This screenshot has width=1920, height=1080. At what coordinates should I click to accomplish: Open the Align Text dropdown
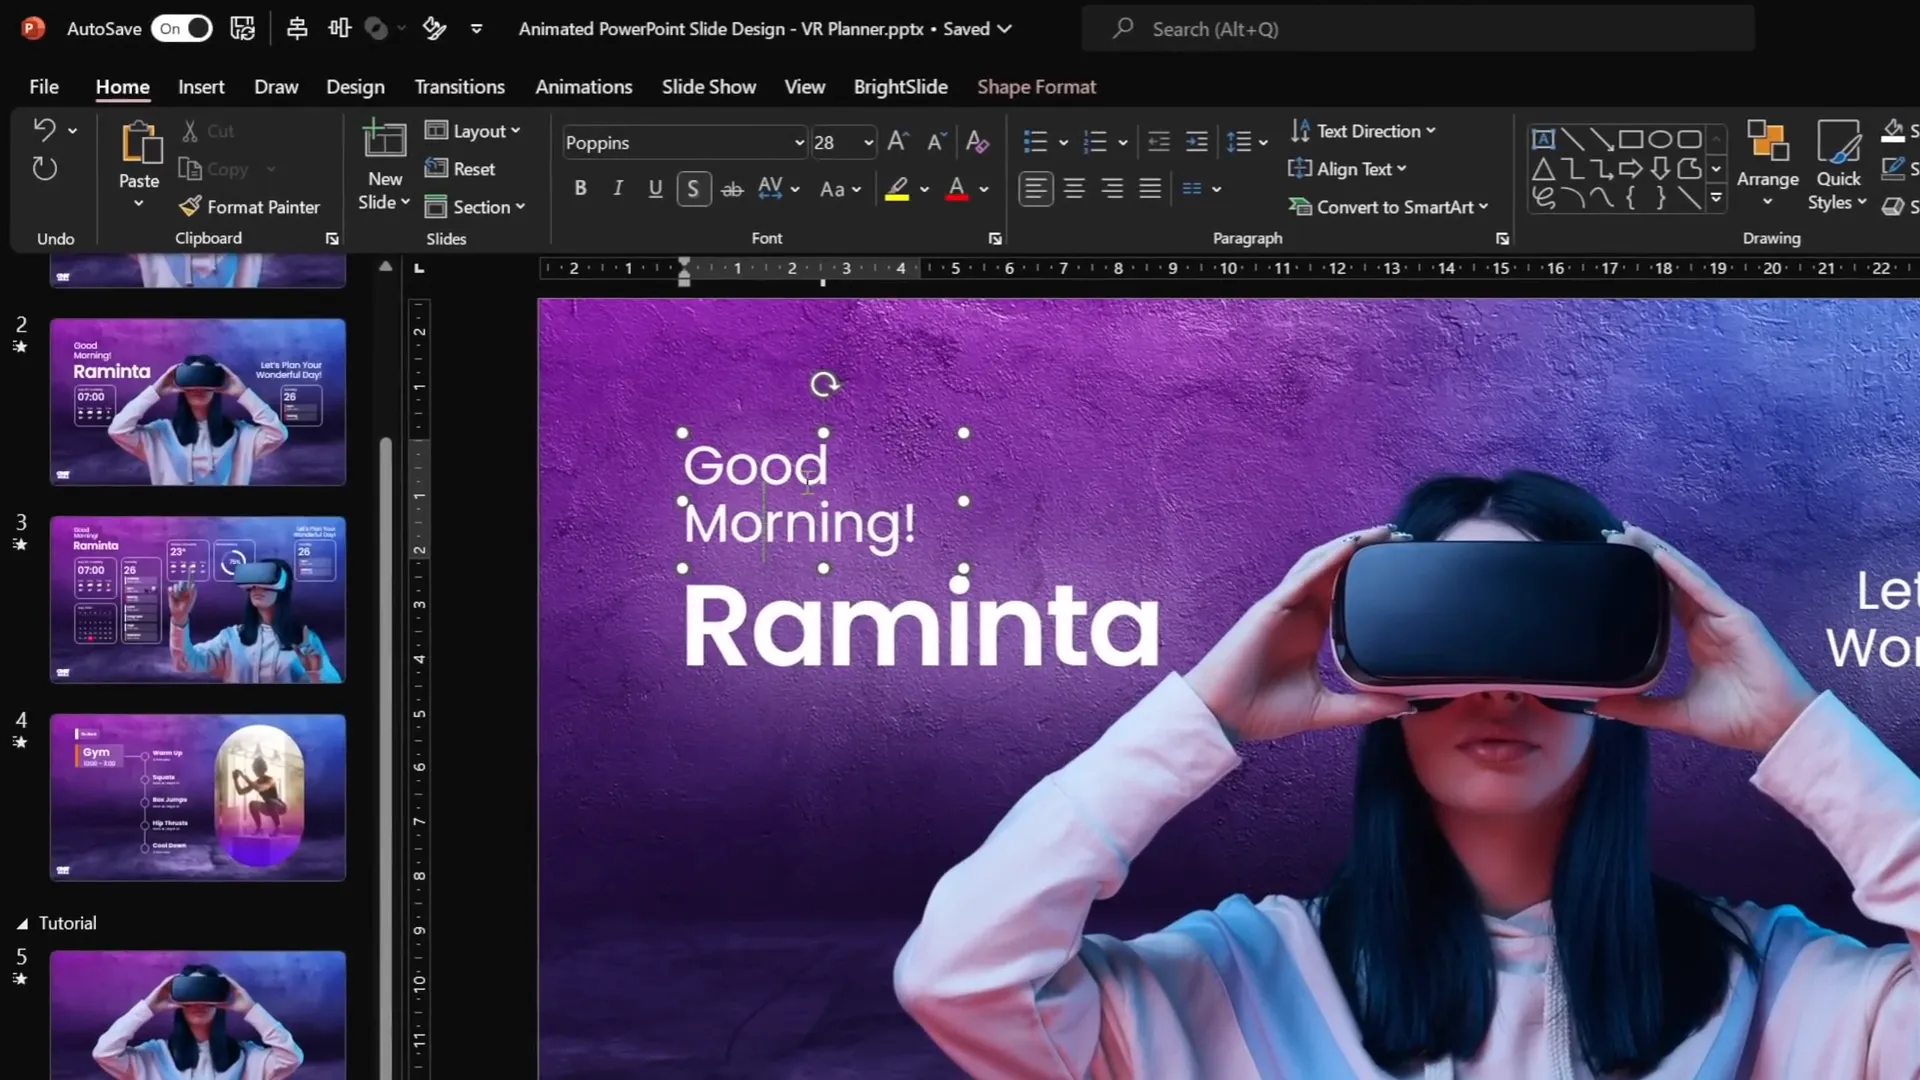click(x=1348, y=169)
